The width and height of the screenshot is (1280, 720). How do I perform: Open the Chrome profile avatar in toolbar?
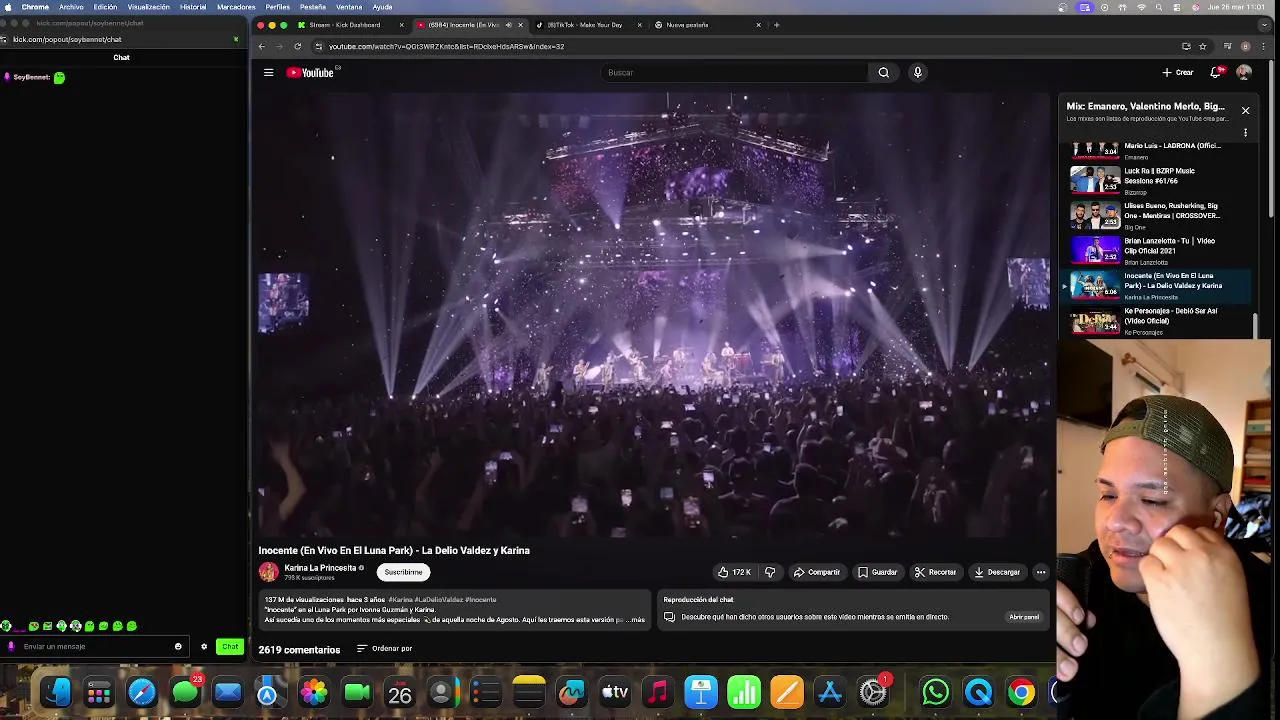pos(1245,46)
